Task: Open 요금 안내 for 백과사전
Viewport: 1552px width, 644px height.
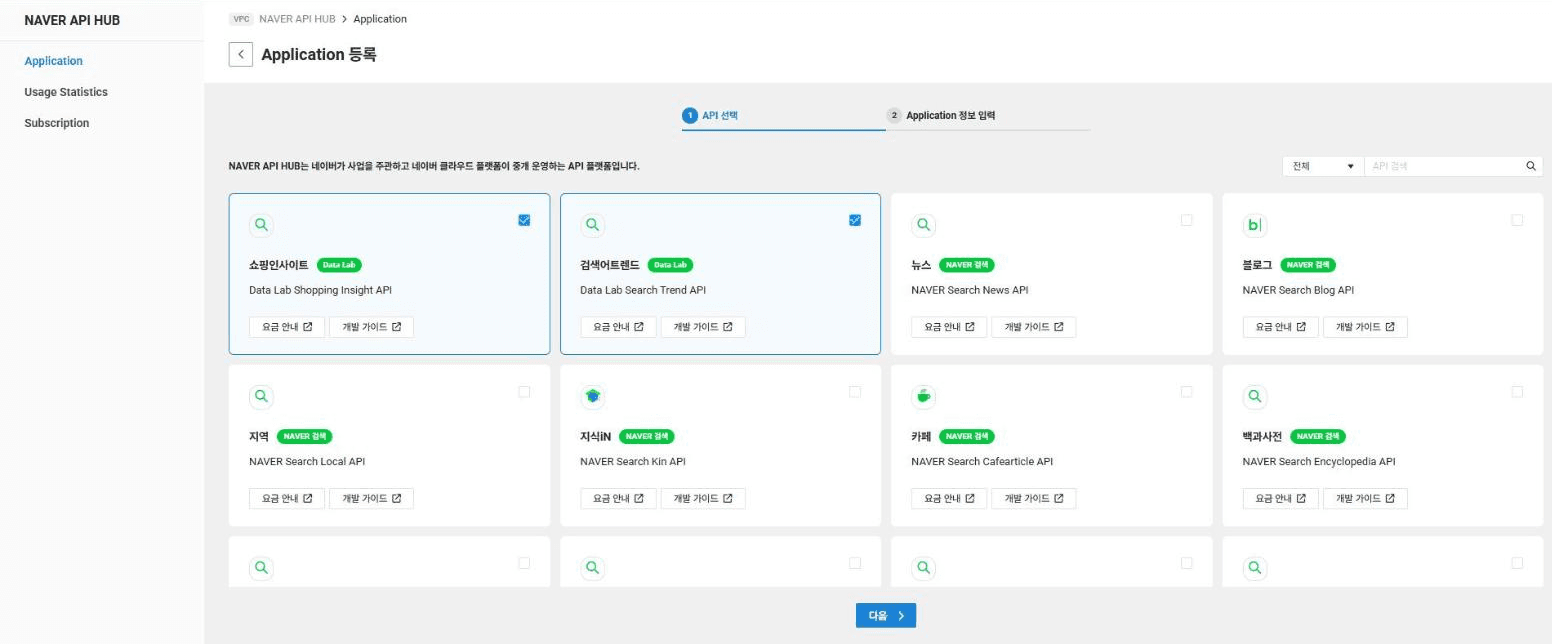Action: point(1280,498)
